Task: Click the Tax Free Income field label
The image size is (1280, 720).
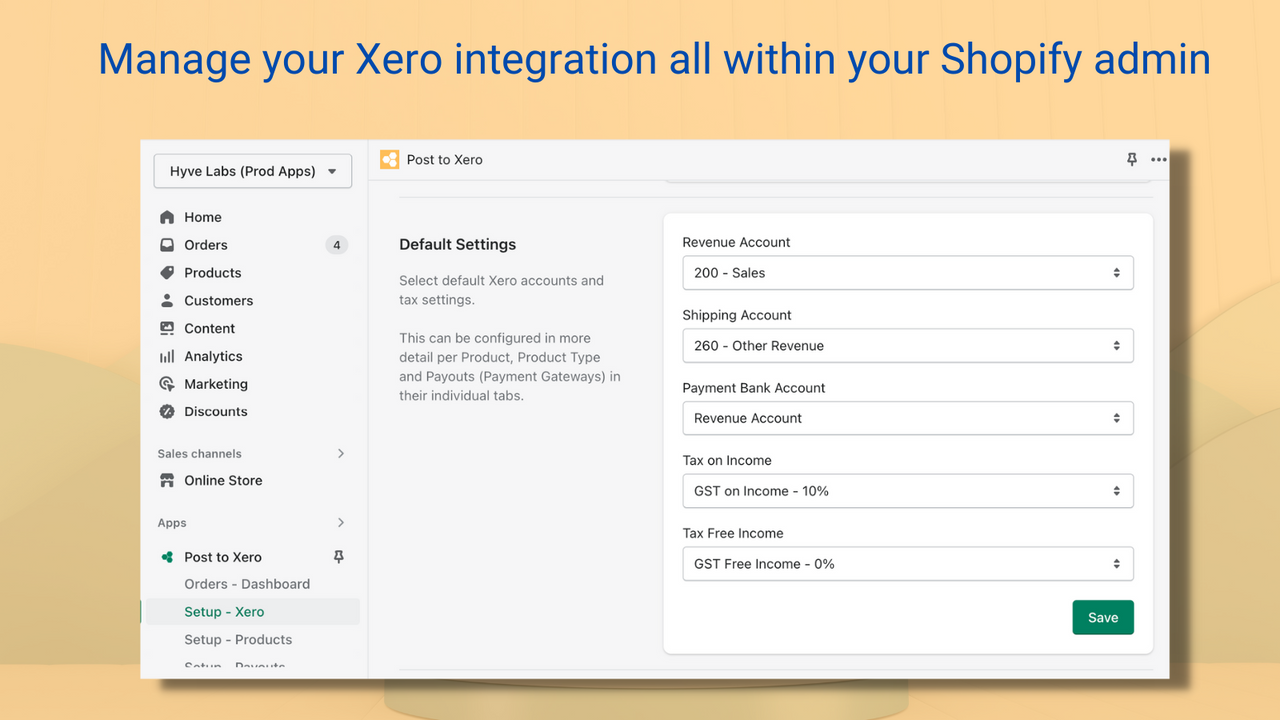Action: 733,533
